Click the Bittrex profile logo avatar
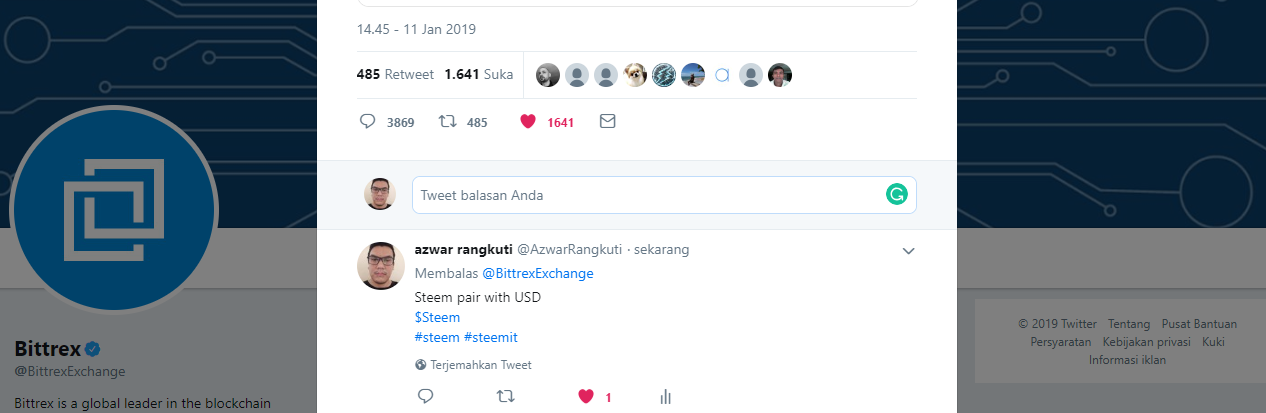Viewport: 1266px width, 413px height. [x=113, y=208]
